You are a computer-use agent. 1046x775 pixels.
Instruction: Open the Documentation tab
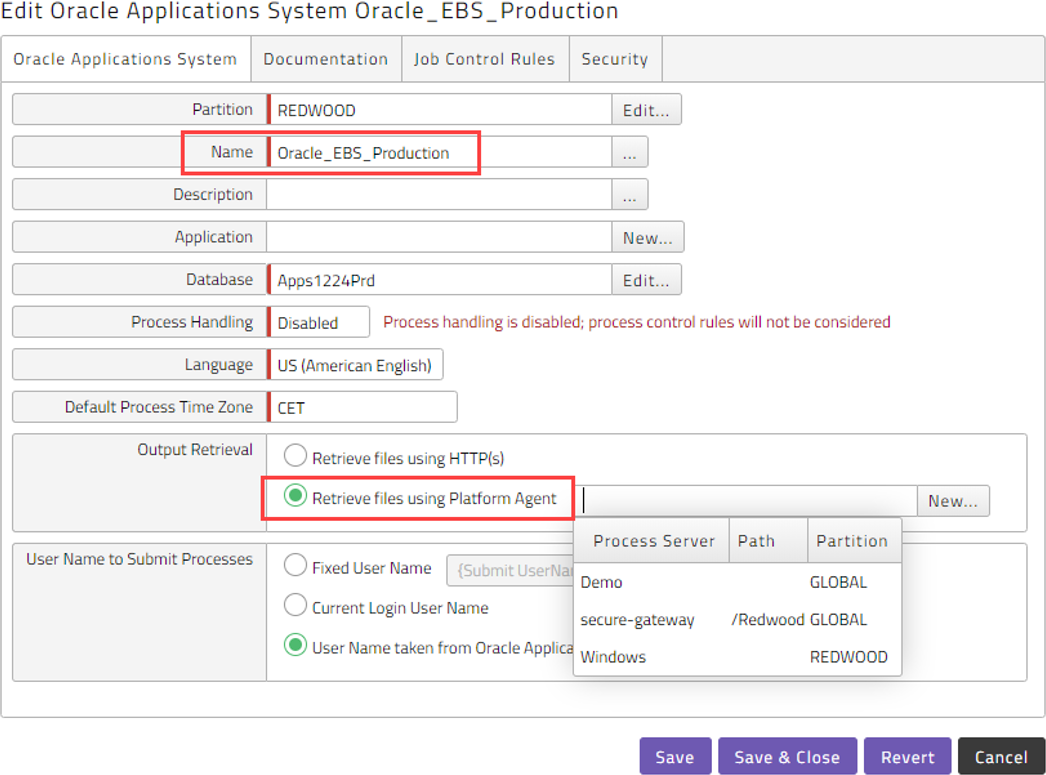(326, 59)
